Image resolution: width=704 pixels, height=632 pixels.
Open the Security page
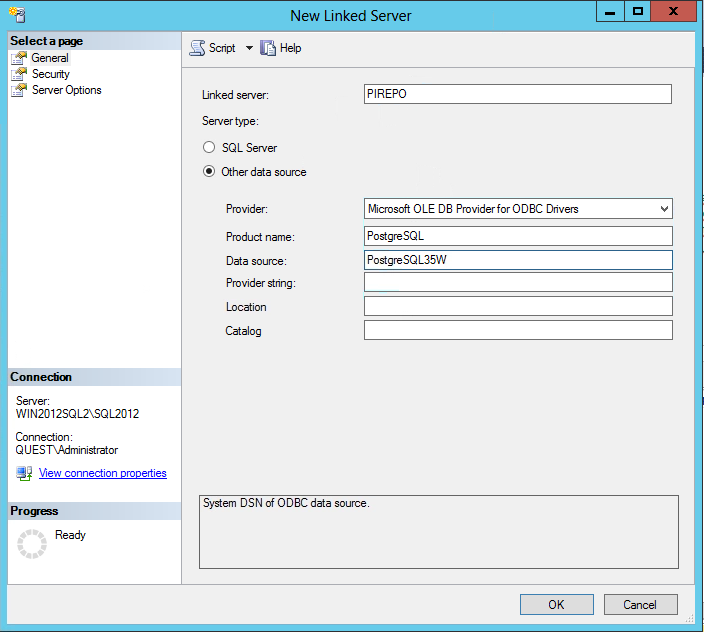pos(50,74)
